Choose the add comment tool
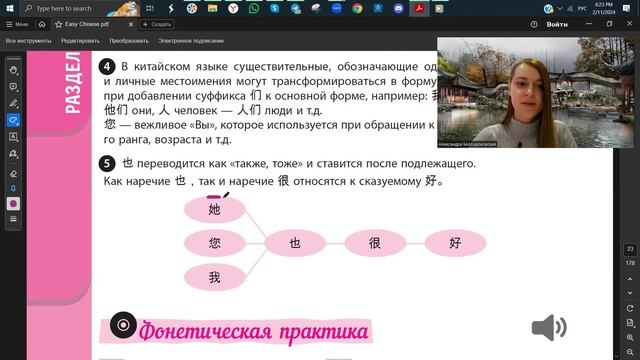This screenshot has height=360, width=640. point(13,87)
